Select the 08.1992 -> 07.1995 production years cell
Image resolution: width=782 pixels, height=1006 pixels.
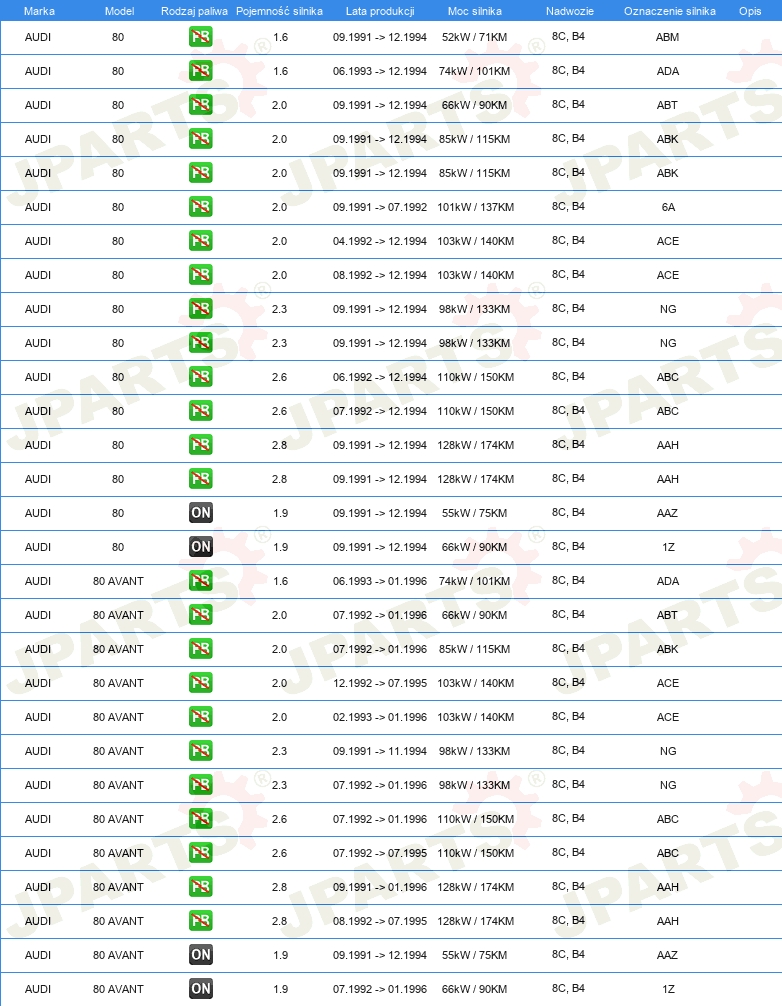[380, 921]
